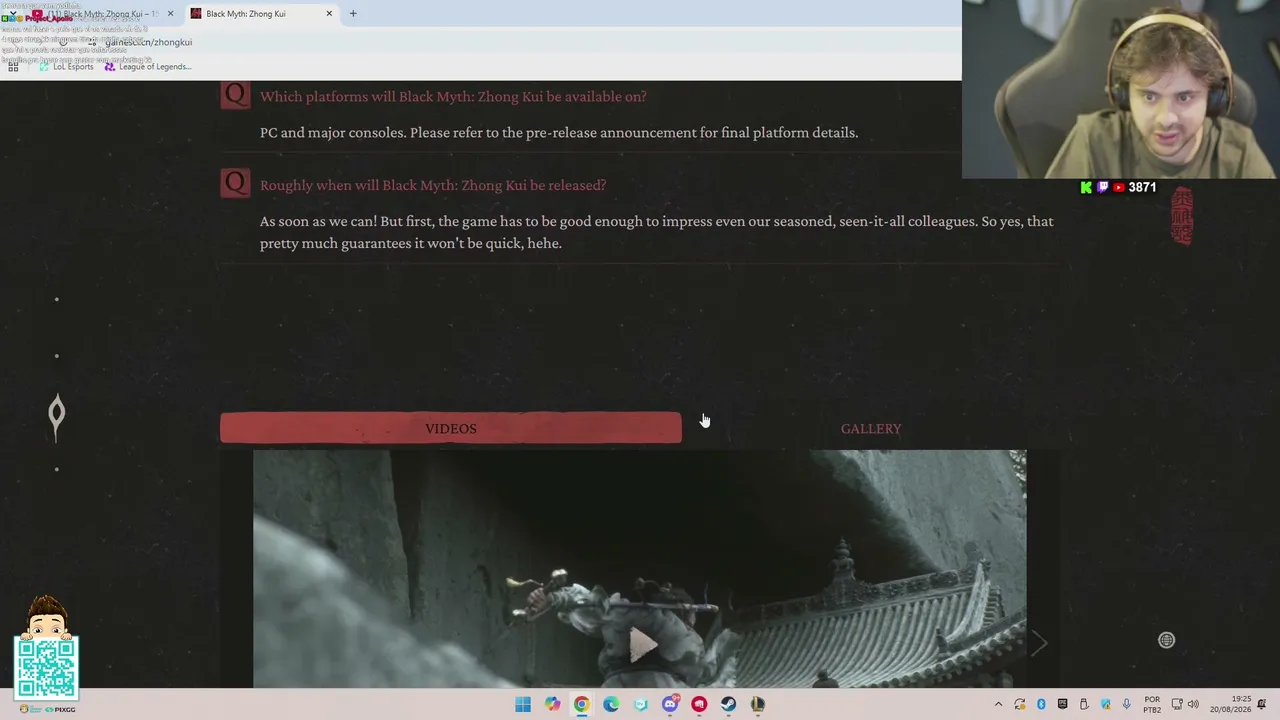Open the volume control in tray
The height and width of the screenshot is (720, 1280).
pyautogui.click(x=1194, y=704)
